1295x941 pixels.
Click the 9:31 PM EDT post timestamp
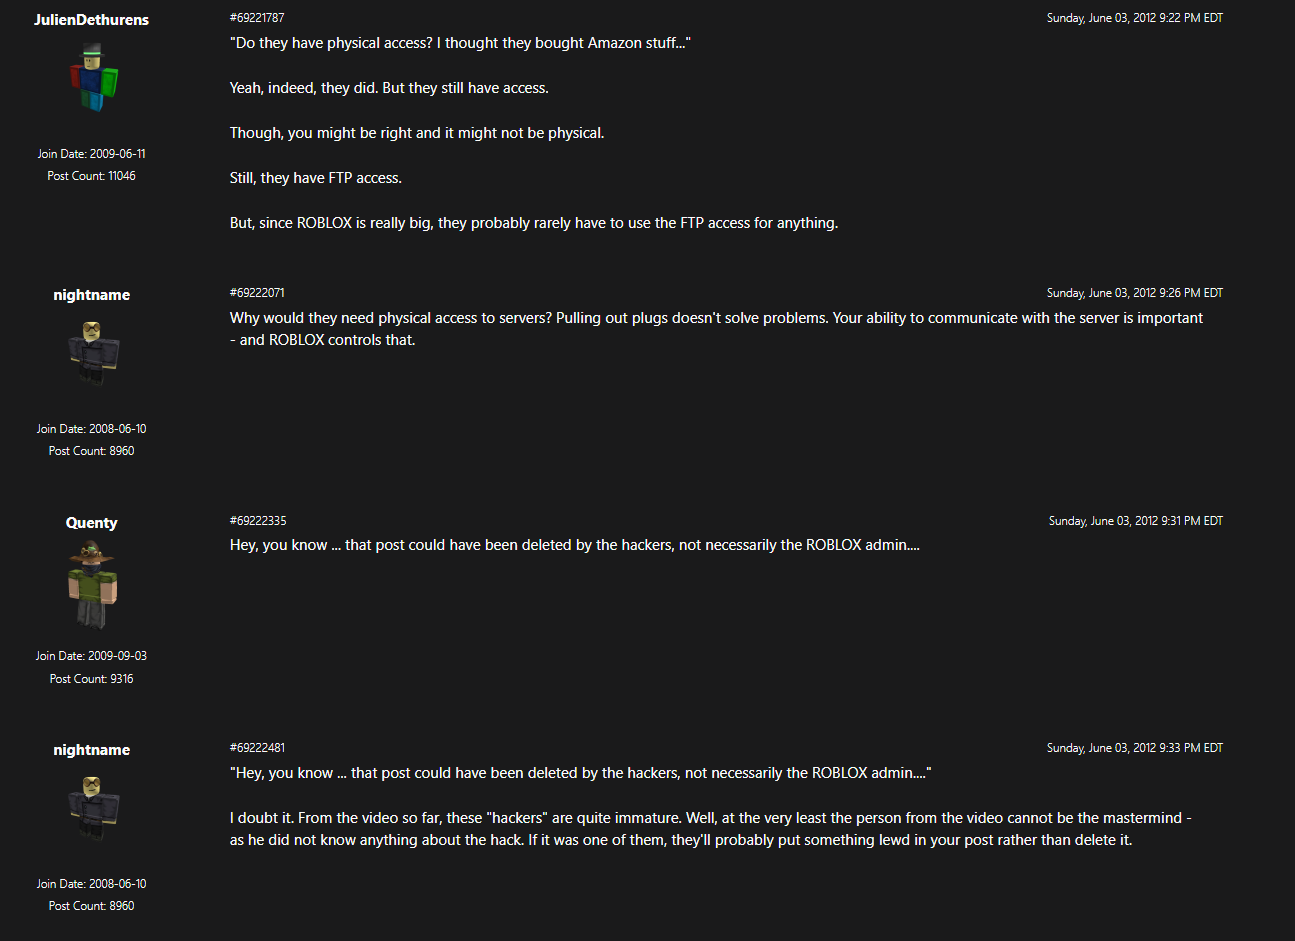pyautogui.click(x=1135, y=521)
